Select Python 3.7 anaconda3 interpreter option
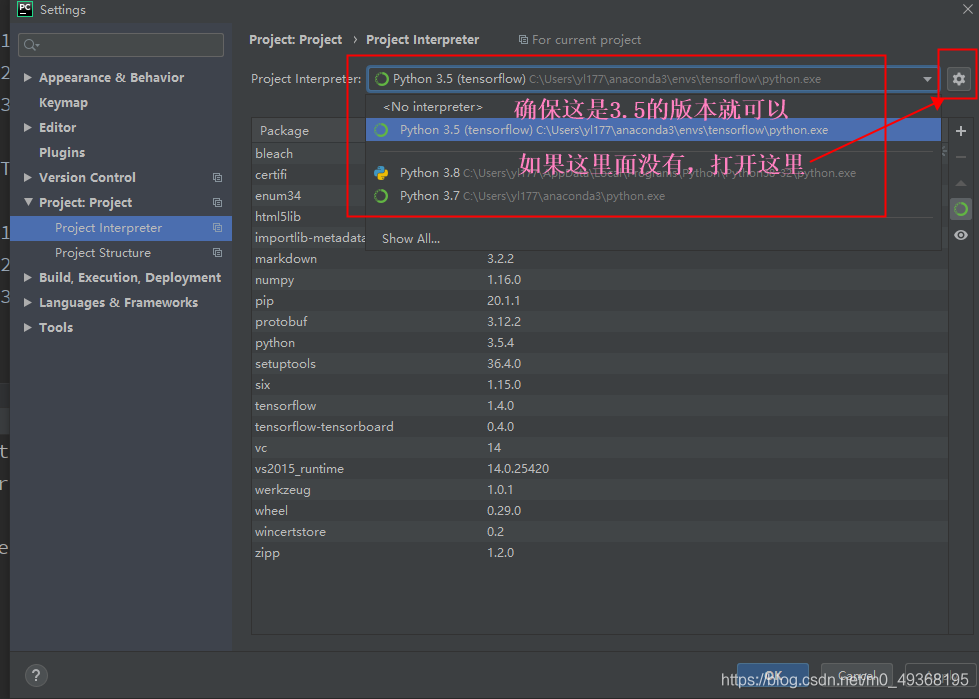This screenshot has width=979, height=699. click(x=653, y=196)
